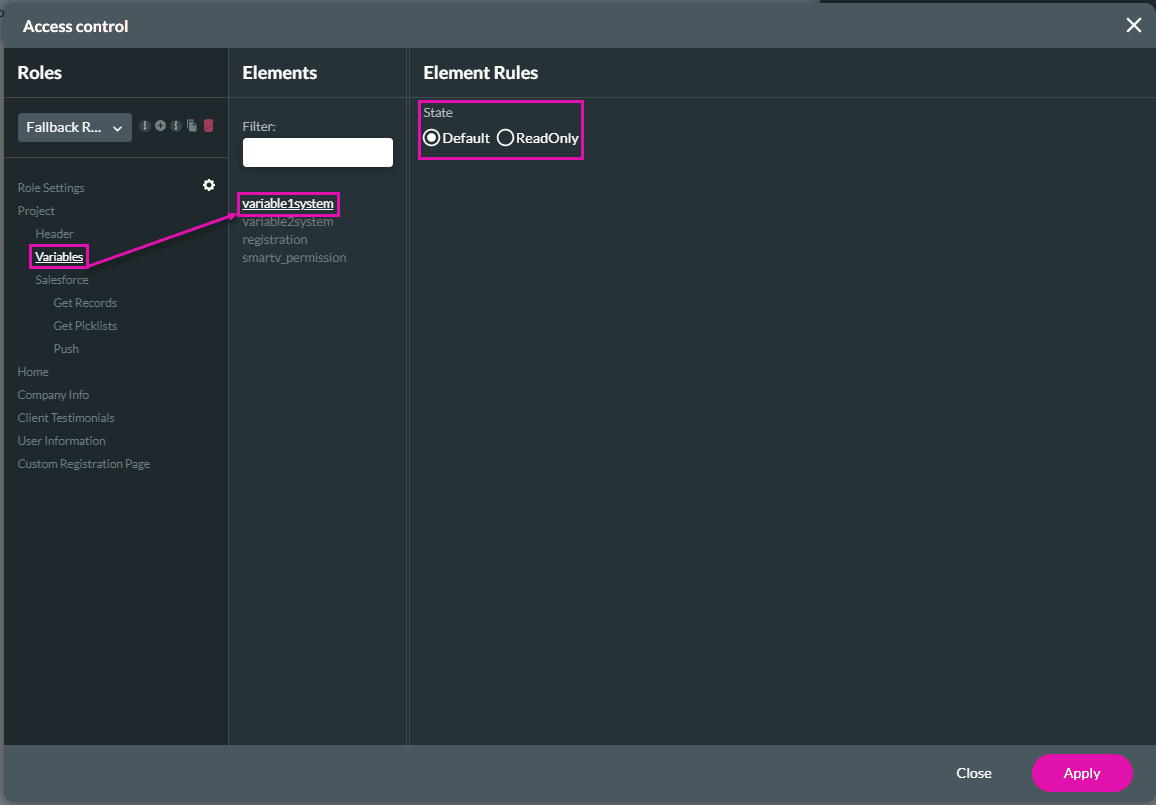Click the add role plus icon
1156x805 pixels.
point(160,126)
